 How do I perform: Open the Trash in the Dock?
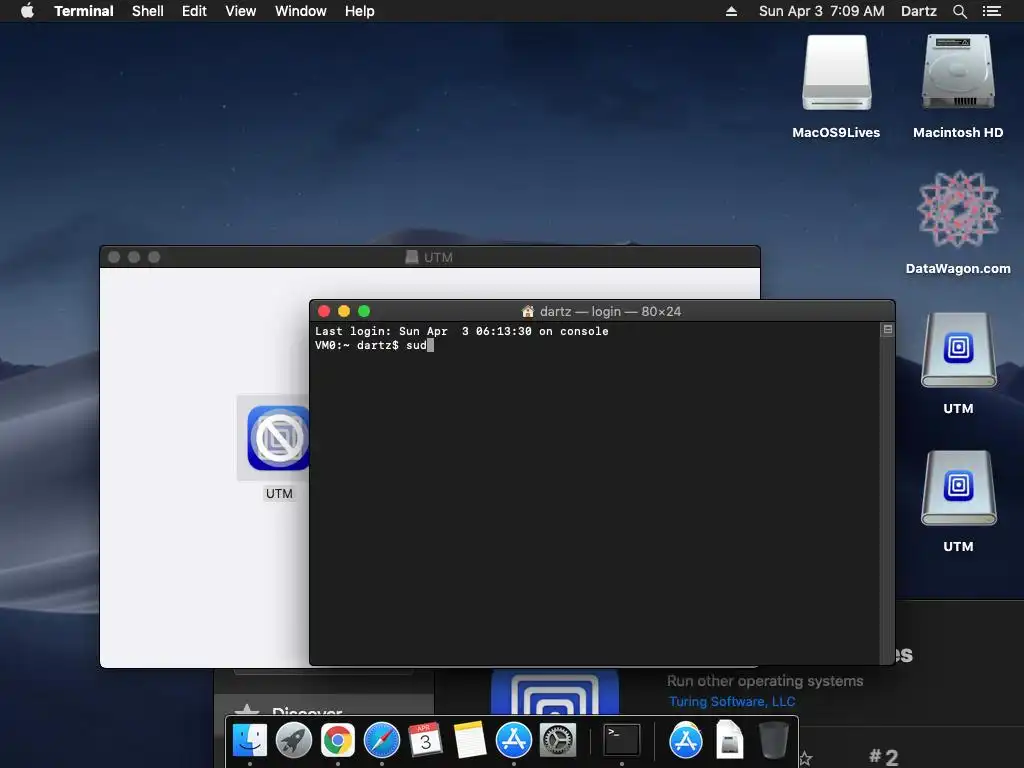pos(774,740)
